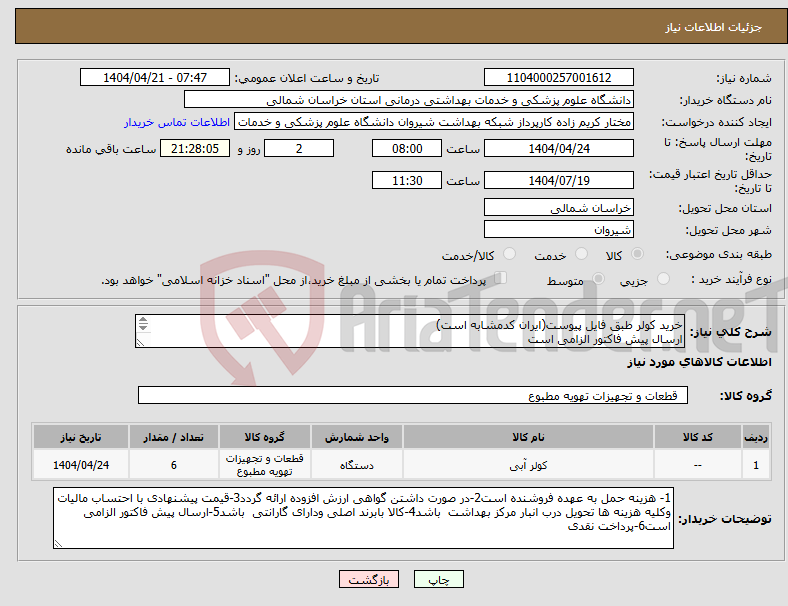The width and height of the screenshot is (788, 606).
Task: Click the resize handle of توضیحات خریدار box
Action: click(58, 543)
